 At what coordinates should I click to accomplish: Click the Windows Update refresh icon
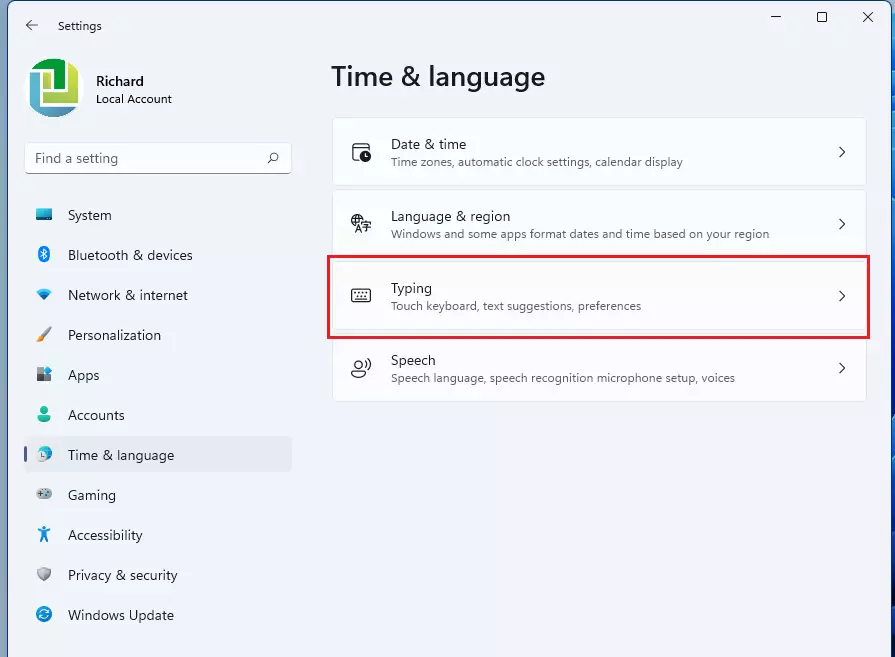coord(44,614)
